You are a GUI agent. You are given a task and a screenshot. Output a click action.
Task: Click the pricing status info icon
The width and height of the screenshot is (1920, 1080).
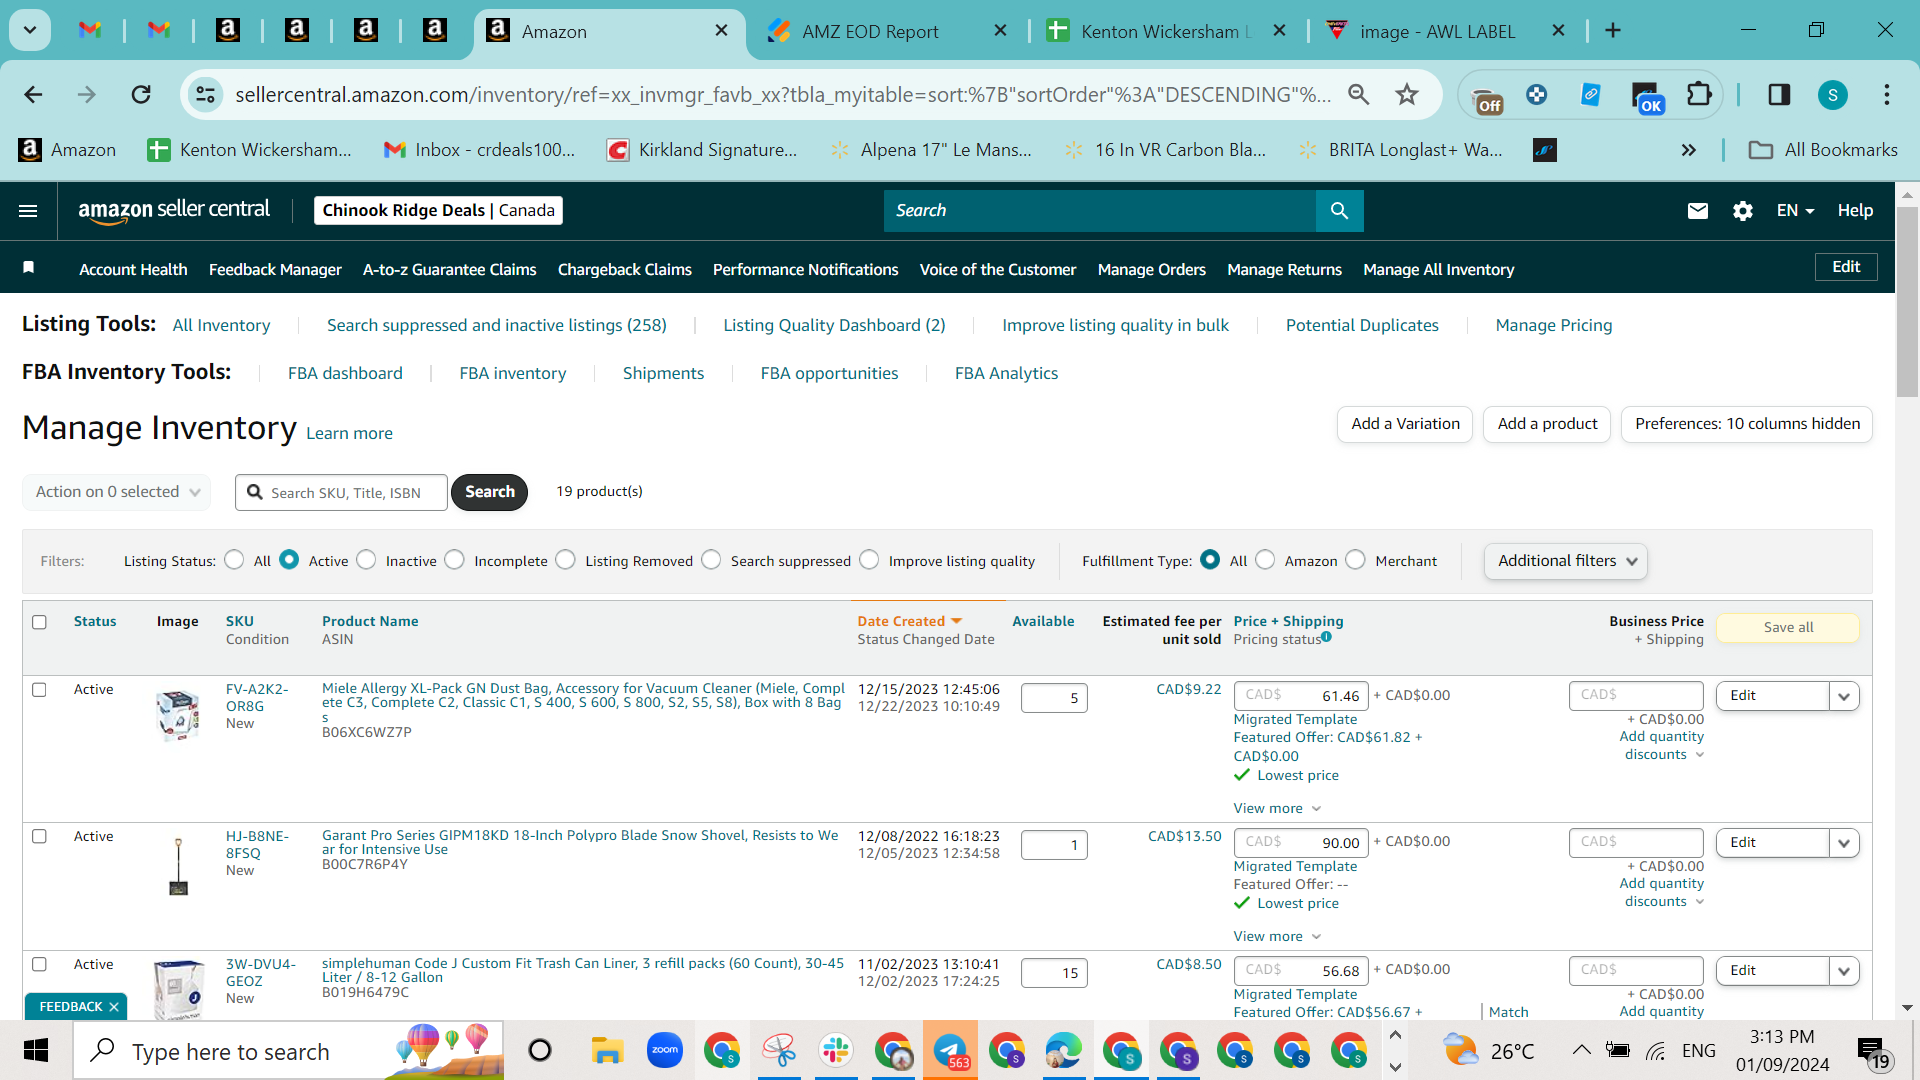(1326, 637)
